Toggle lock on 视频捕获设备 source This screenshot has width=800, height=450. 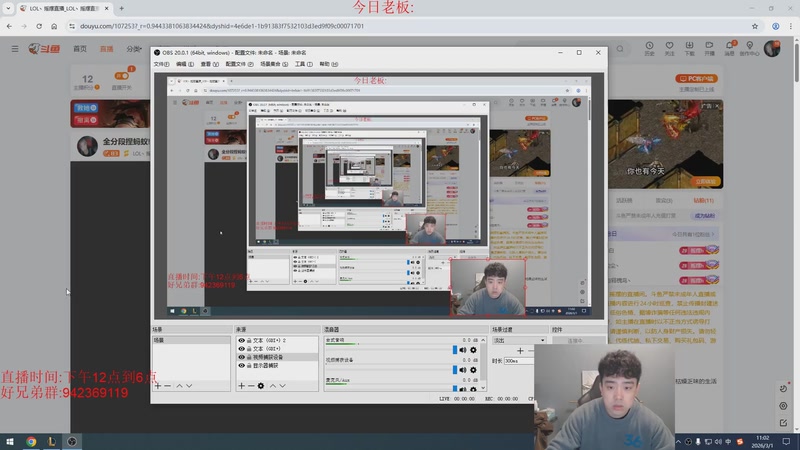click(x=249, y=357)
